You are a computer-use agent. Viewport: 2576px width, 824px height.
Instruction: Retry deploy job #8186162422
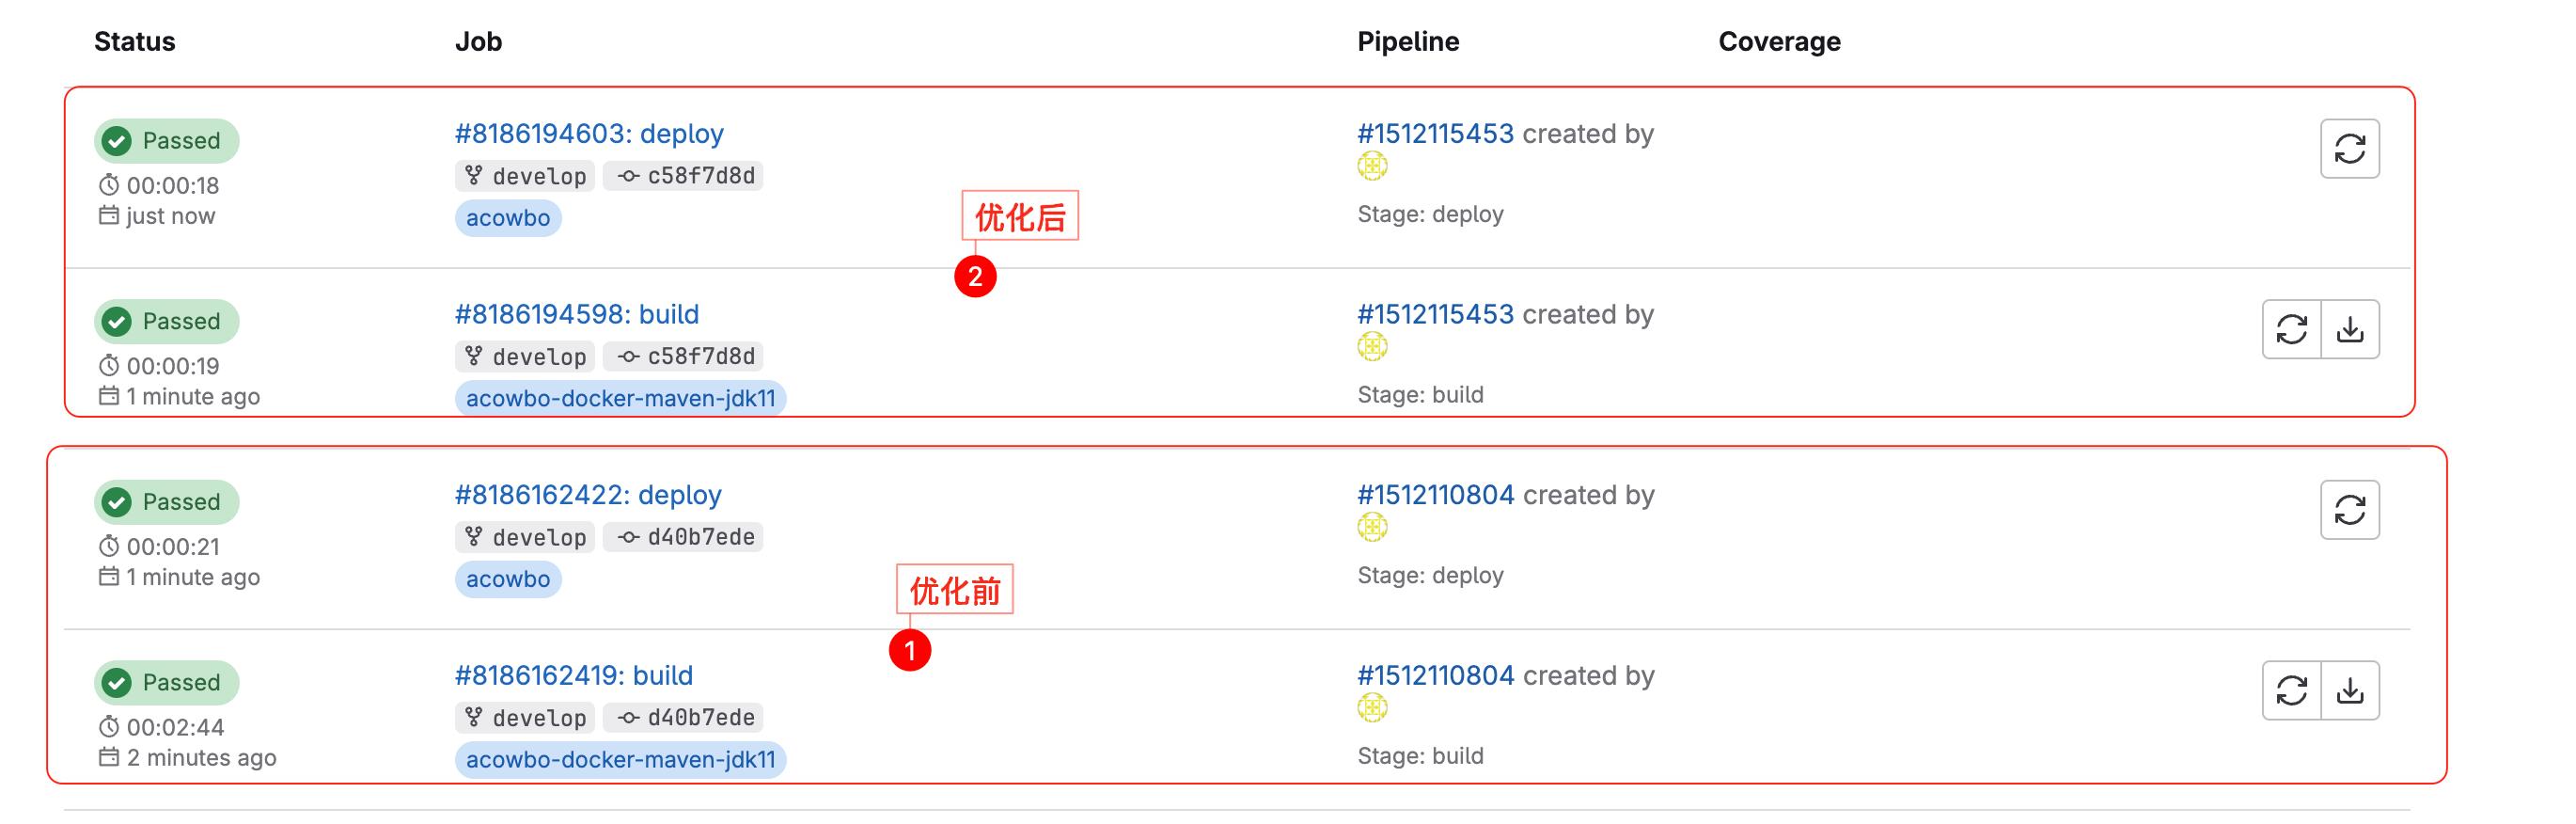click(2349, 510)
